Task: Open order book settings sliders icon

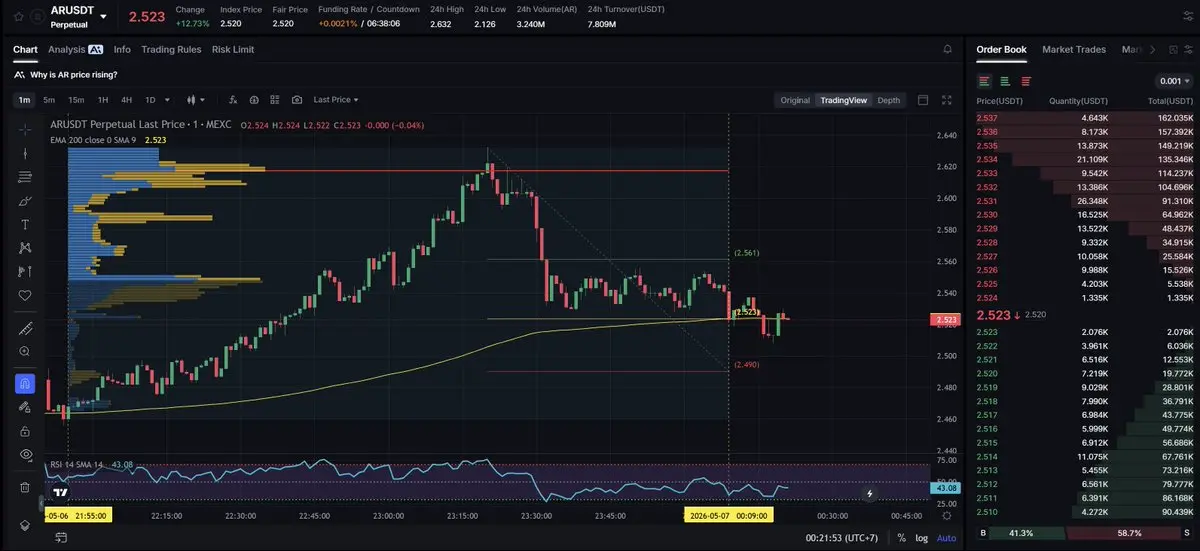Action: click(1187, 49)
